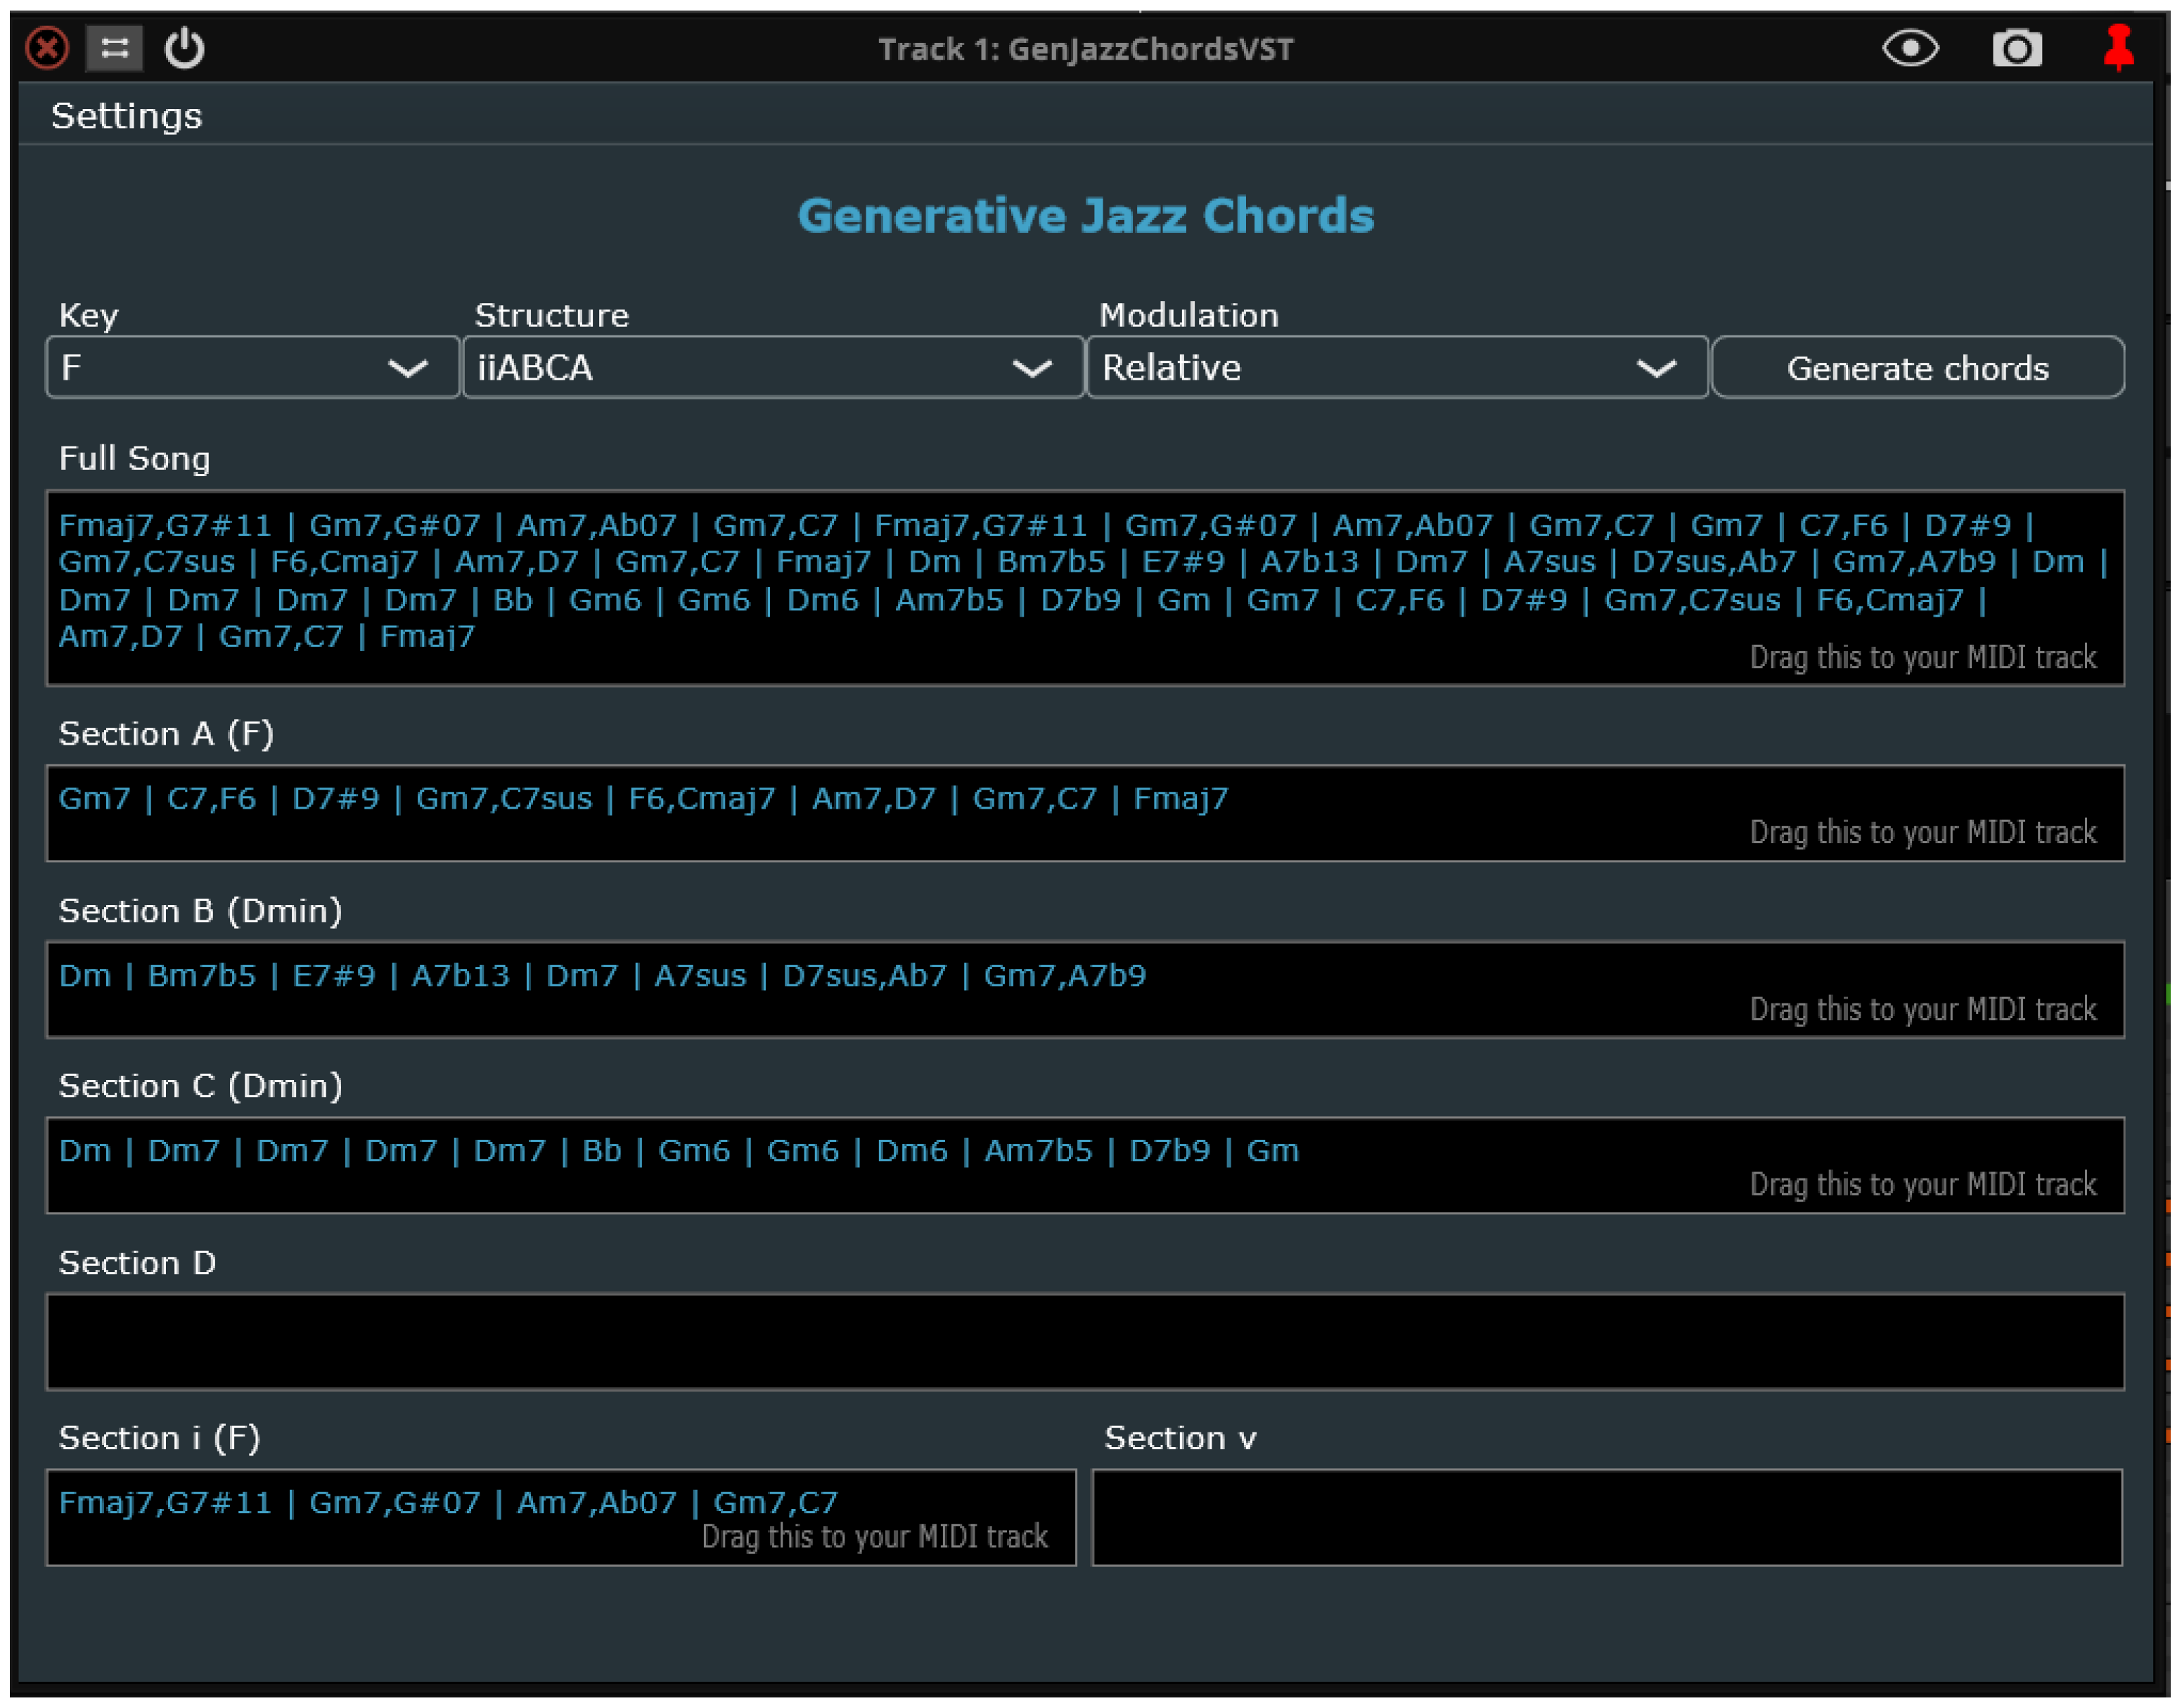Click the Track 1: GenJazzChordsVST title text
The width and height of the screenshot is (2182, 1708).
[x=1085, y=49]
